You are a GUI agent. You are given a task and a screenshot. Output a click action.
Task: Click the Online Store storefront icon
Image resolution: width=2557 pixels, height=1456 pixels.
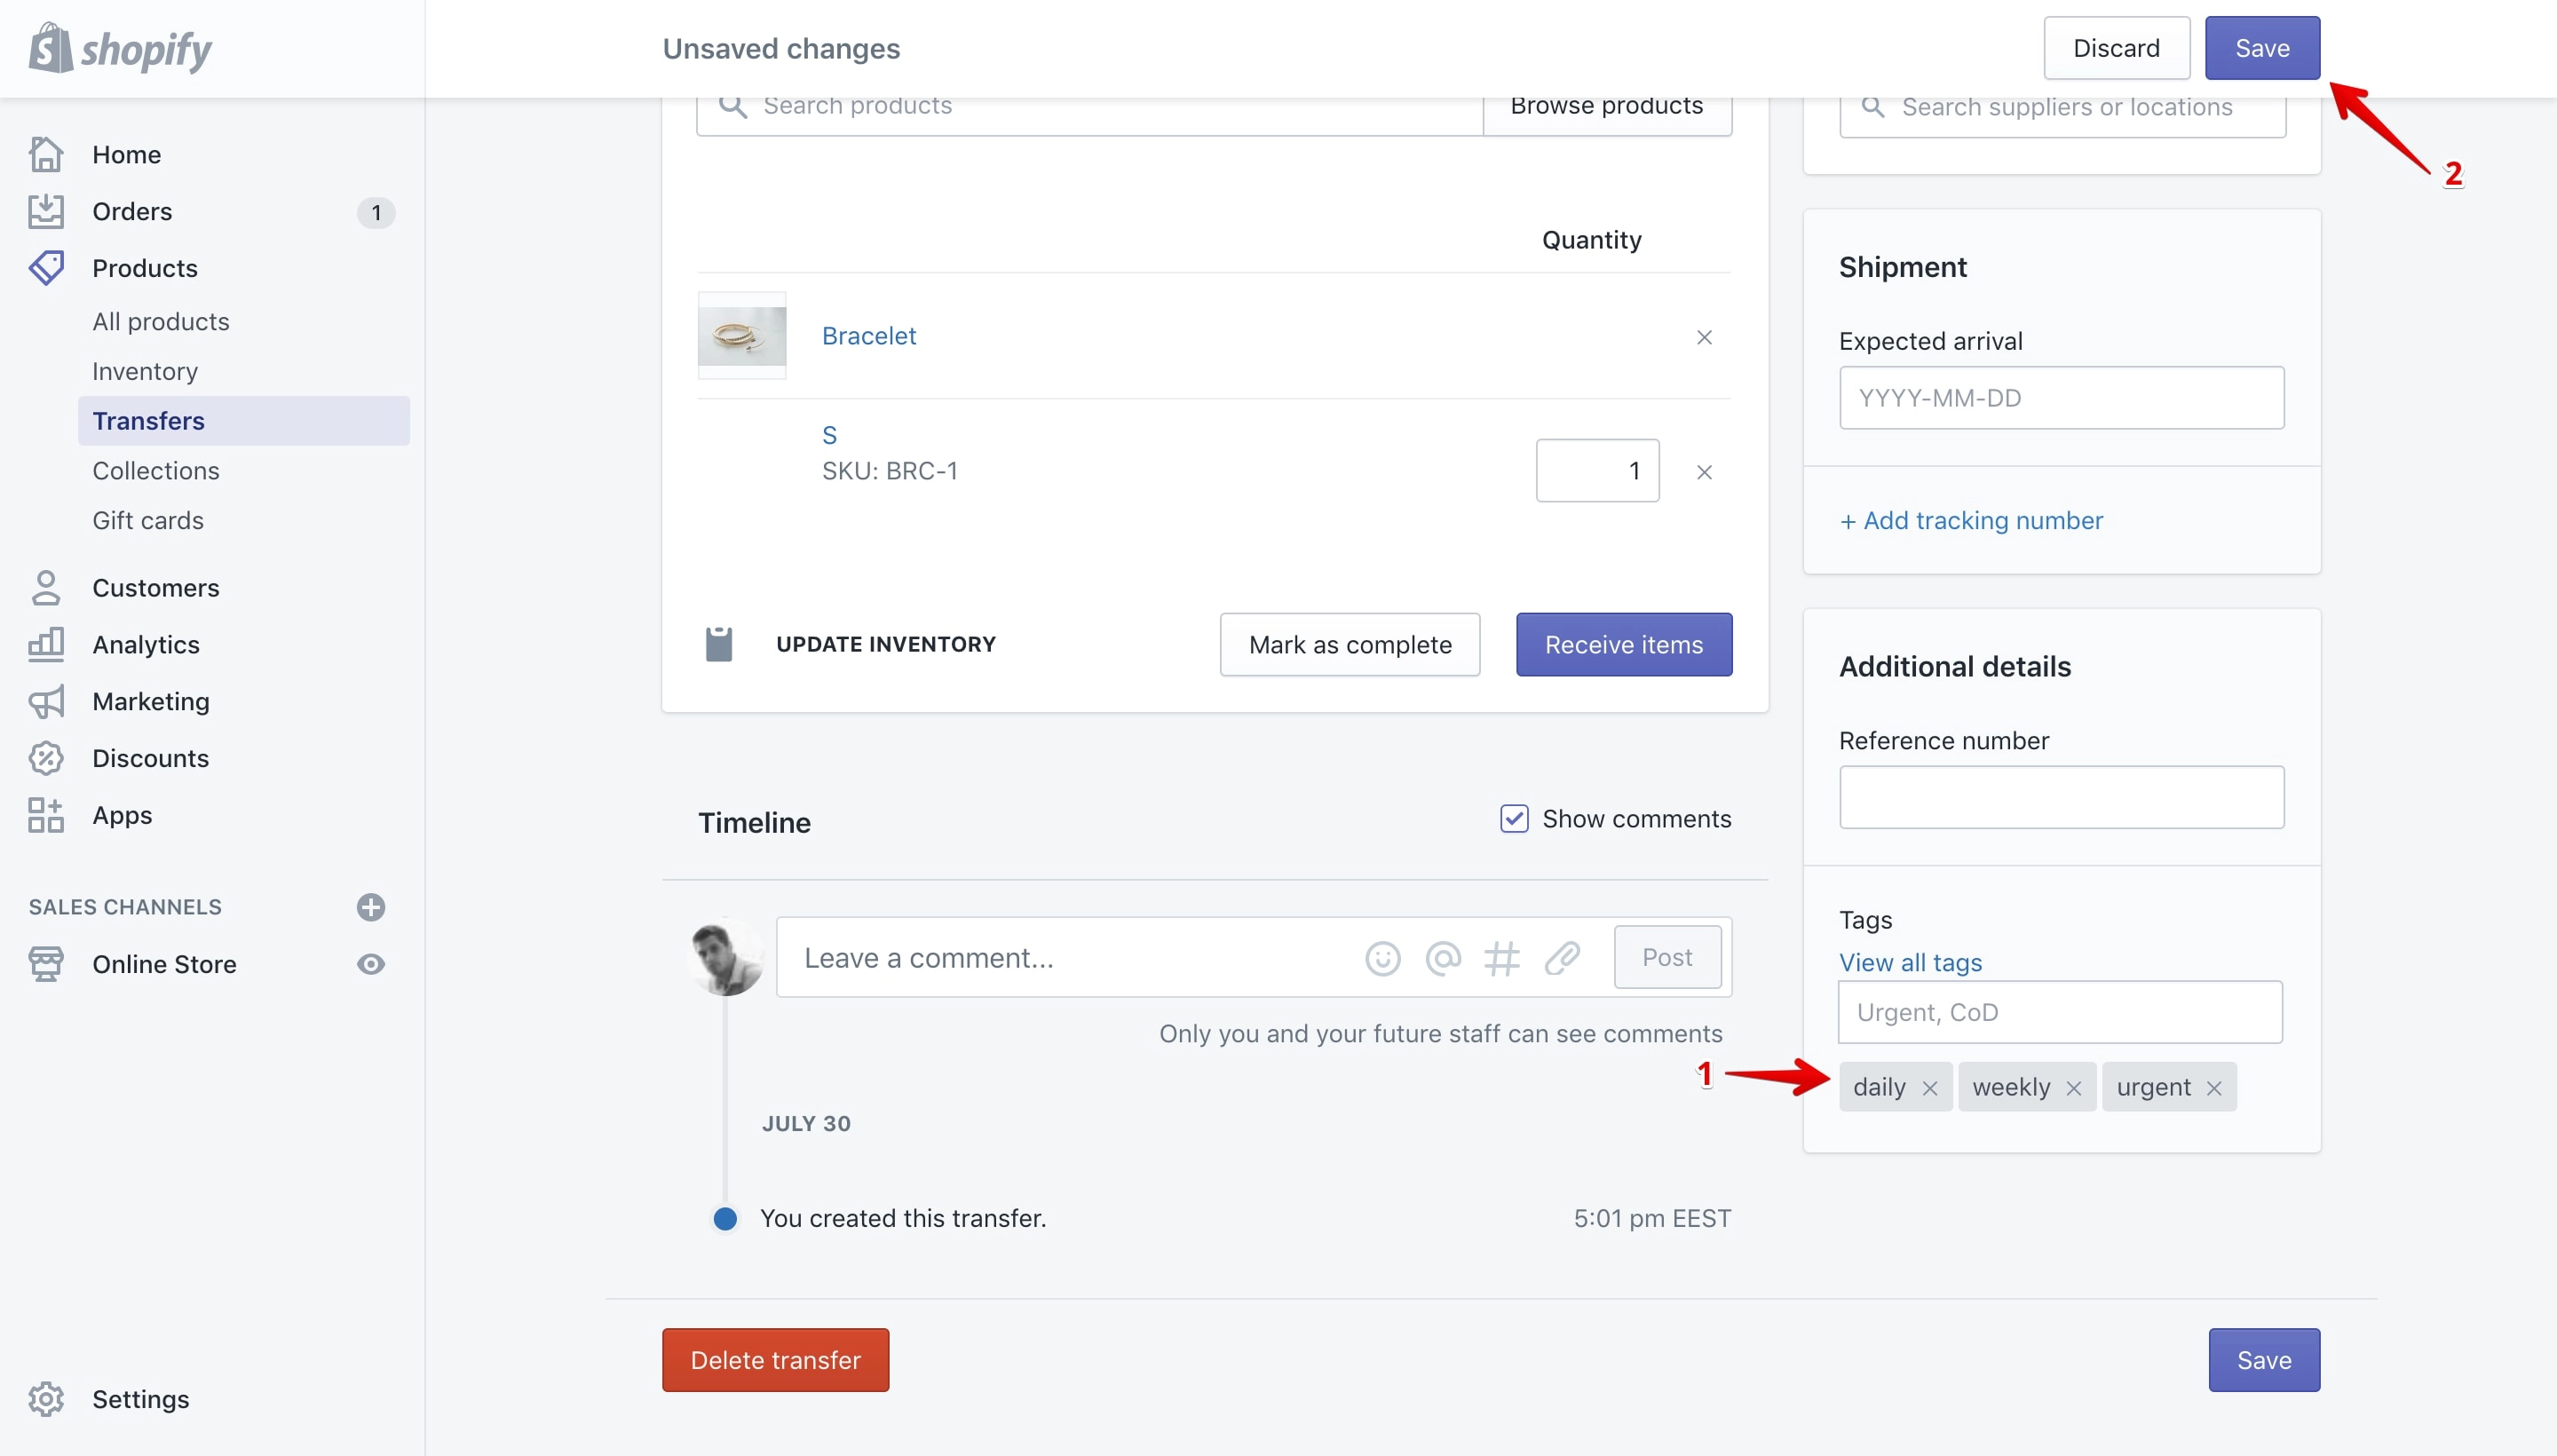pos(46,964)
